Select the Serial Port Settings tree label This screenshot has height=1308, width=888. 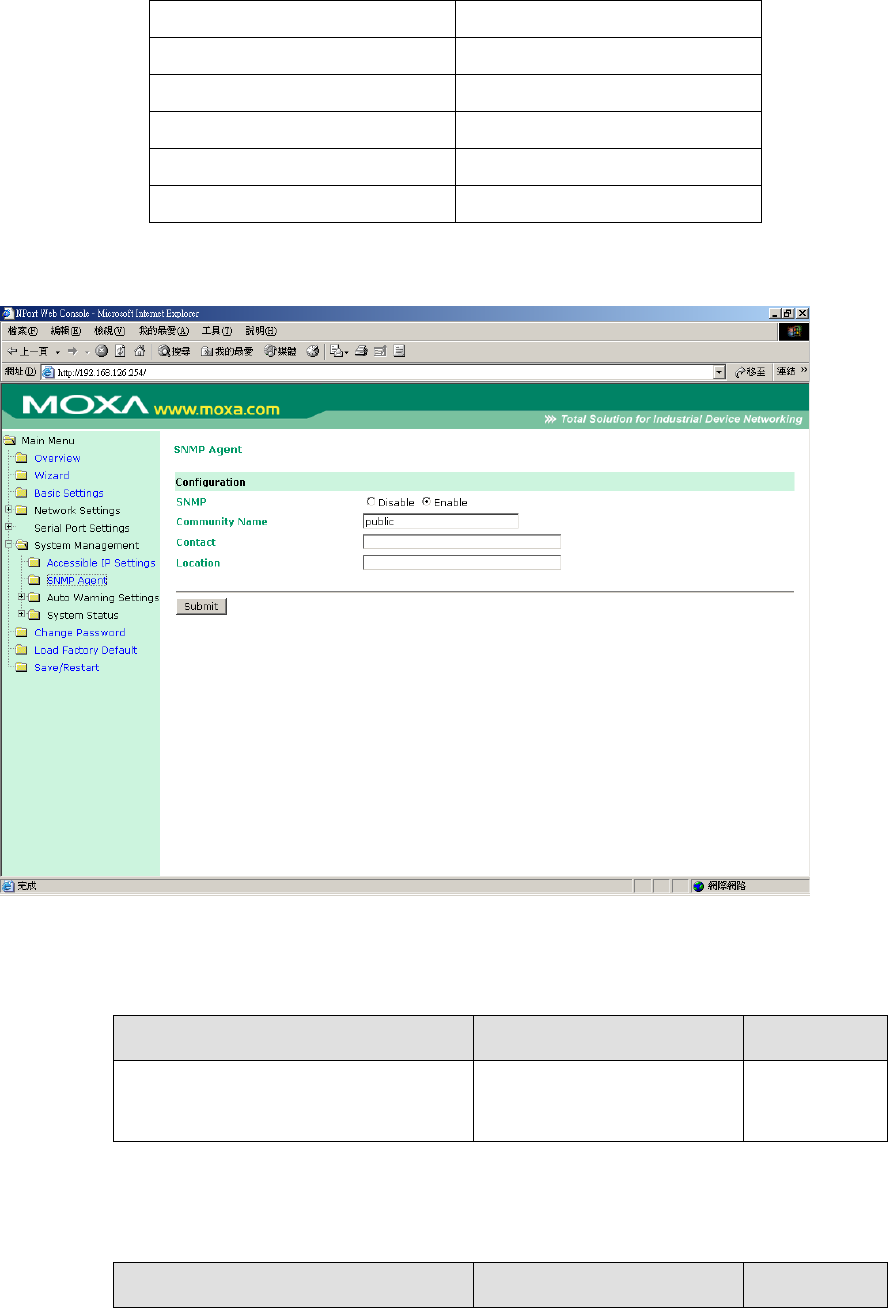tap(82, 528)
